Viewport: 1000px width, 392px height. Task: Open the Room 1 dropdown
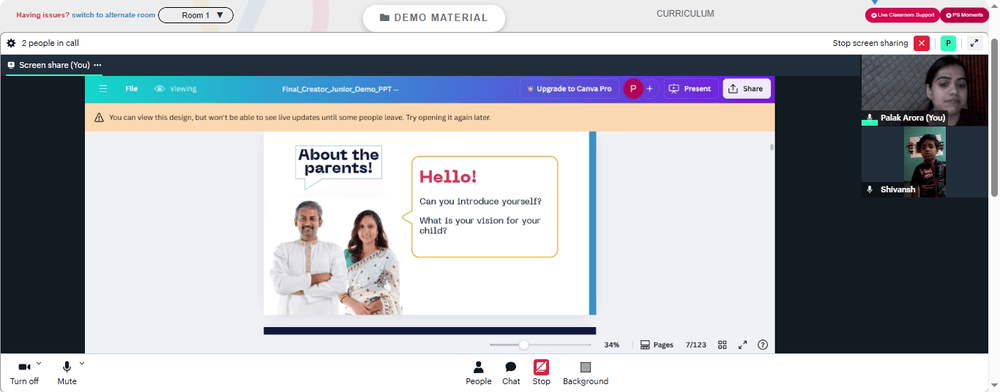pyautogui.click(x=196, y=15)
